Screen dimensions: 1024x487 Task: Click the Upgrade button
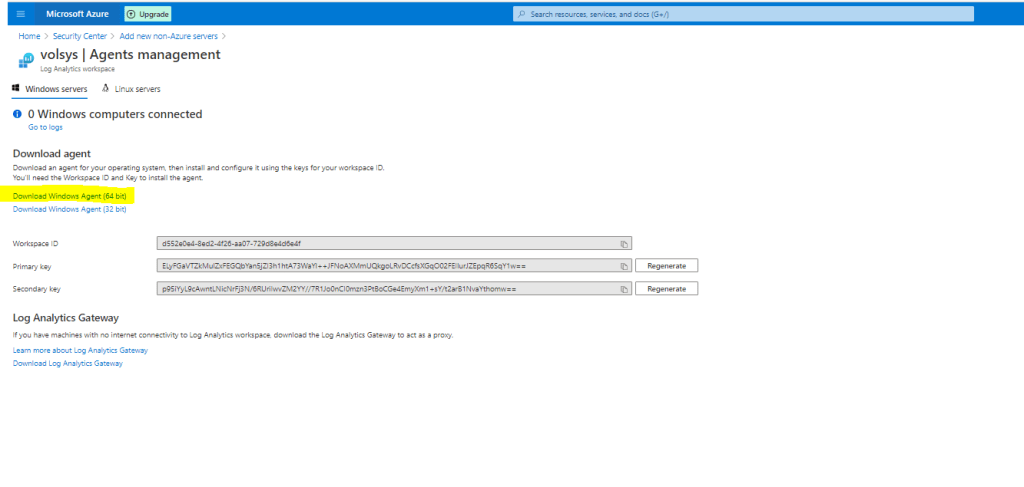point(148,14)
